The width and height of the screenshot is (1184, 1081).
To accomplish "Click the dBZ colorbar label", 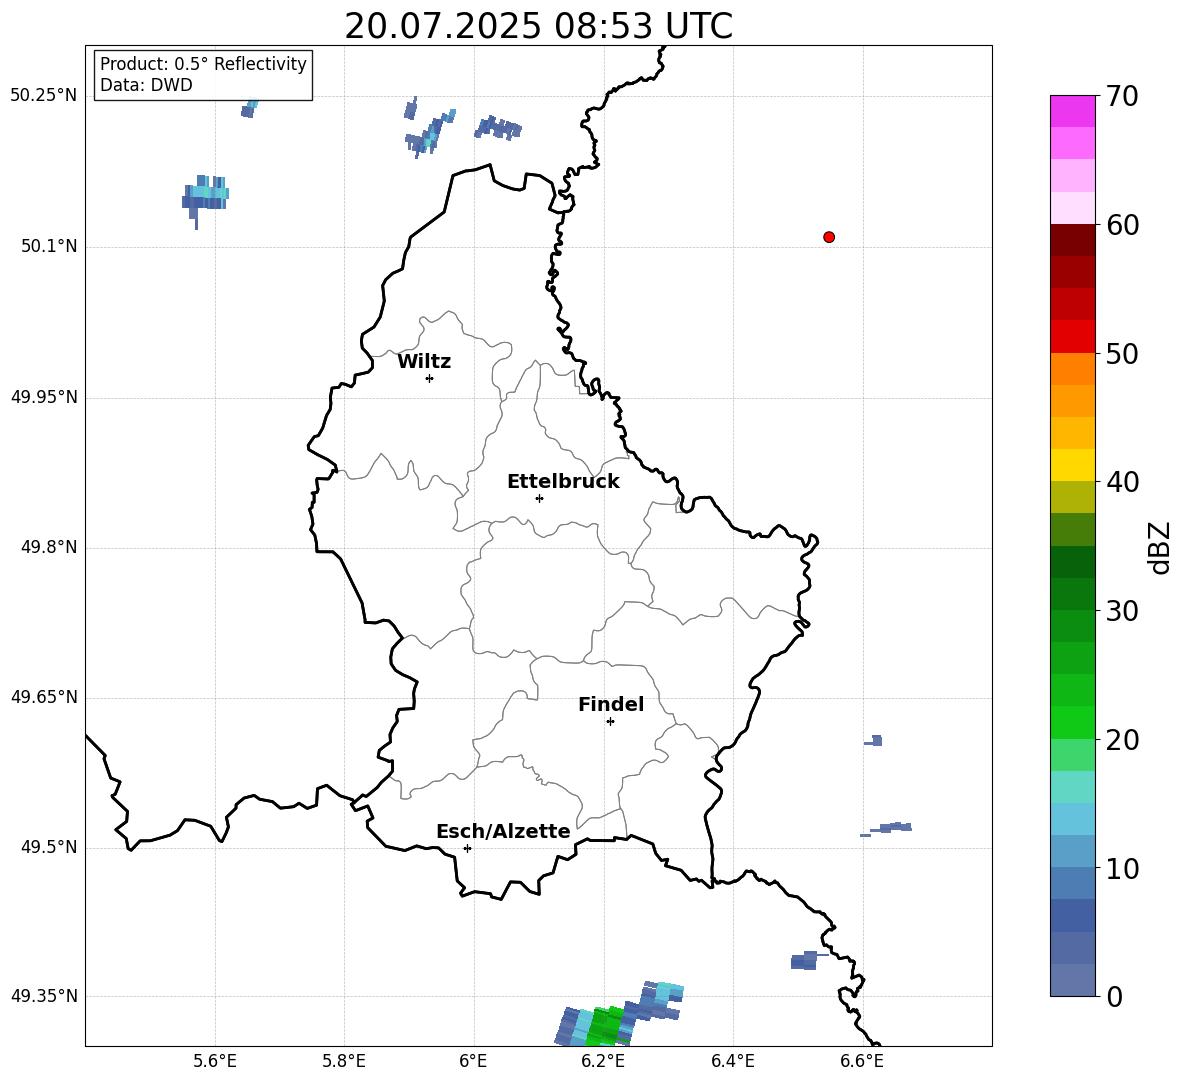I will click(1159, 547).
